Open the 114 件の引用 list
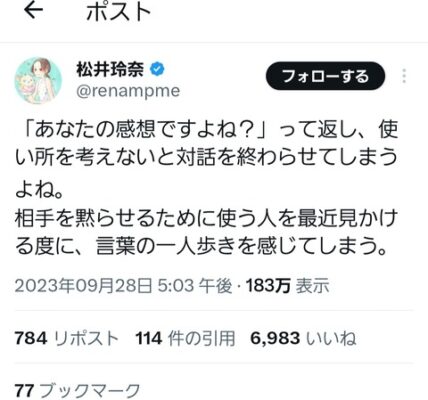The image size is (428, 400). coord(185,338)
